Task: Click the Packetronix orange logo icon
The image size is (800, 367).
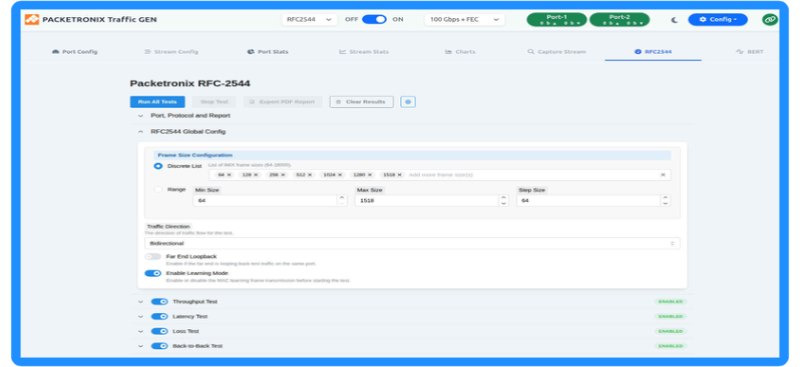Action: [32, 19]
